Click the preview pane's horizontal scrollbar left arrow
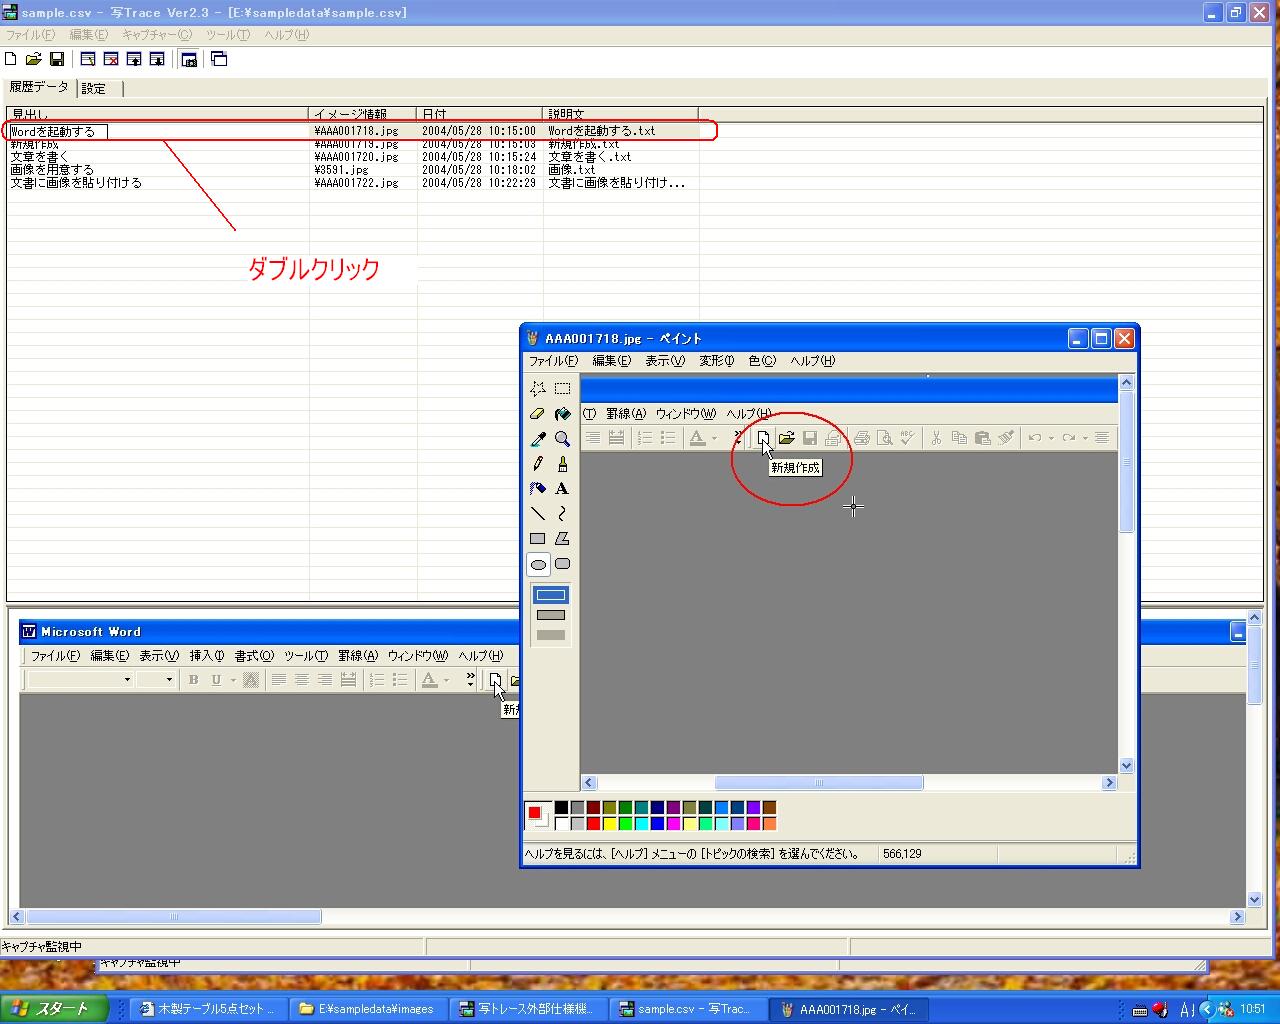The image size is (1280, 1024). tap(16, 916)
